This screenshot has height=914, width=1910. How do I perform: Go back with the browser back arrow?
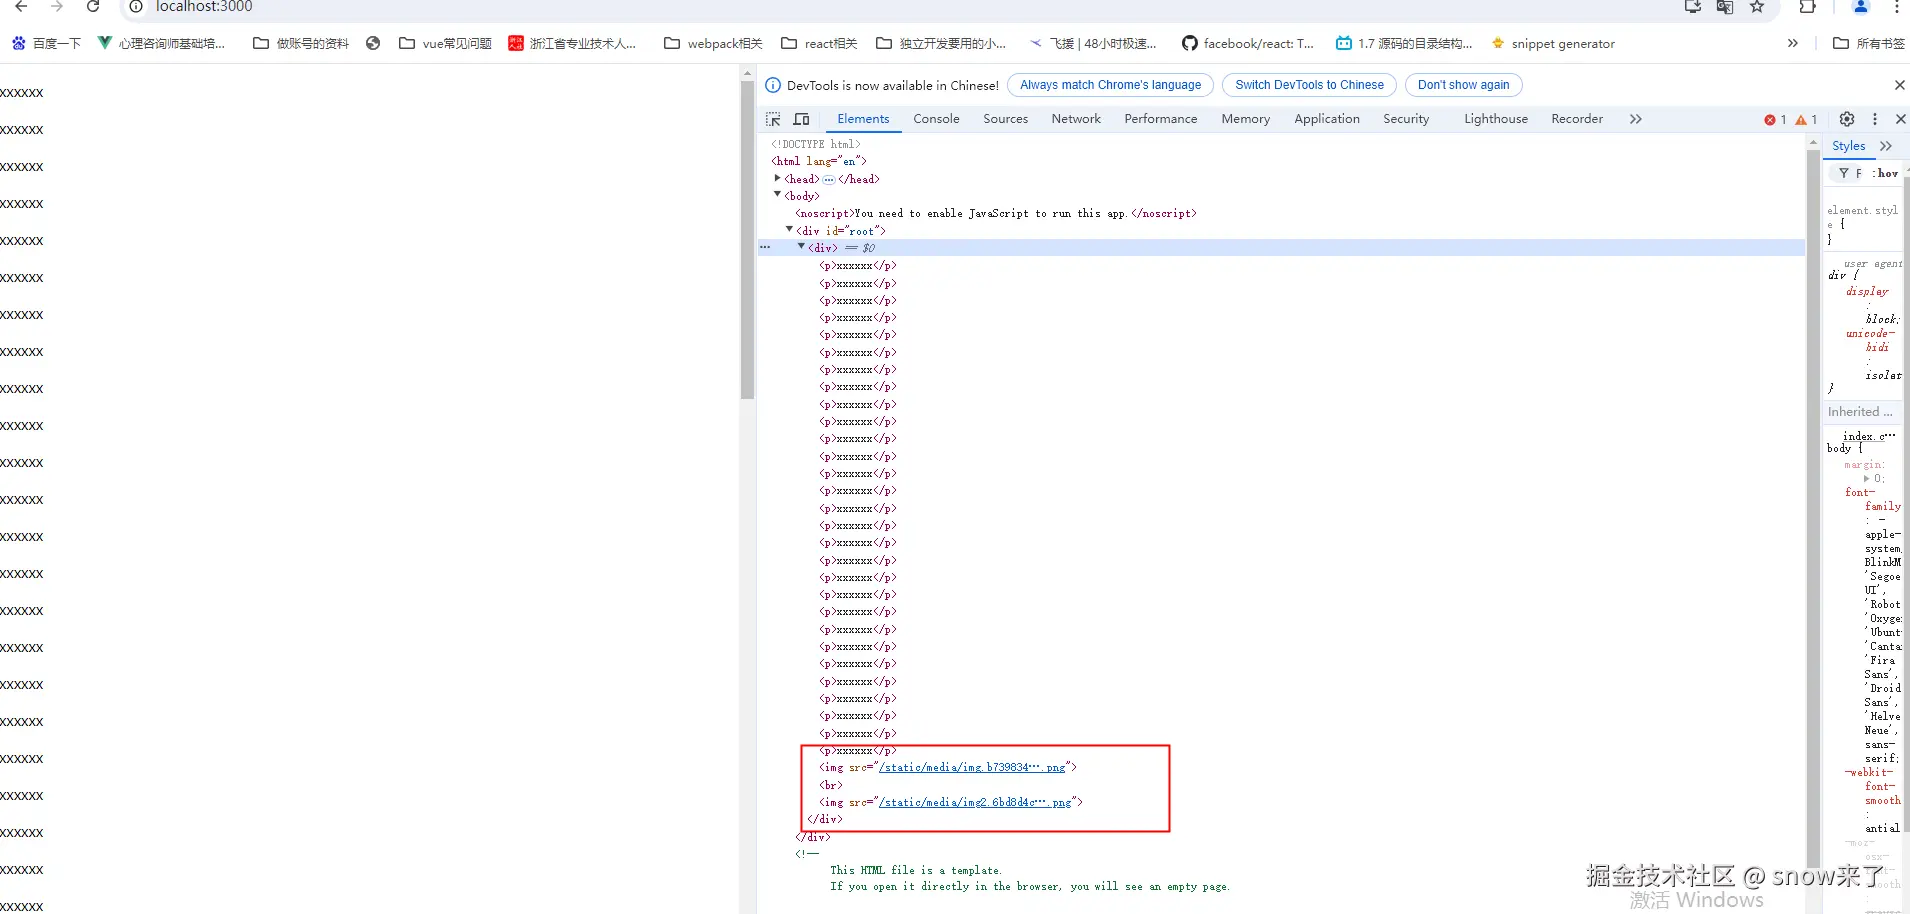[x=21, y=6]
